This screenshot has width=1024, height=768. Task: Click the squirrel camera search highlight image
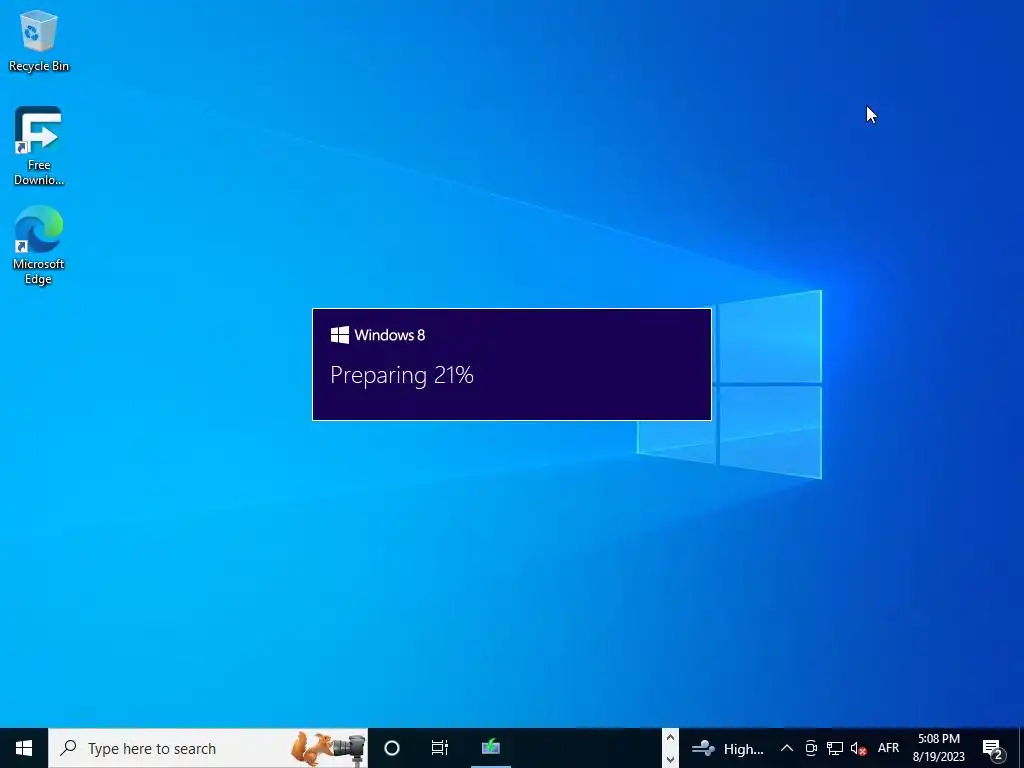tap(328, 748)
